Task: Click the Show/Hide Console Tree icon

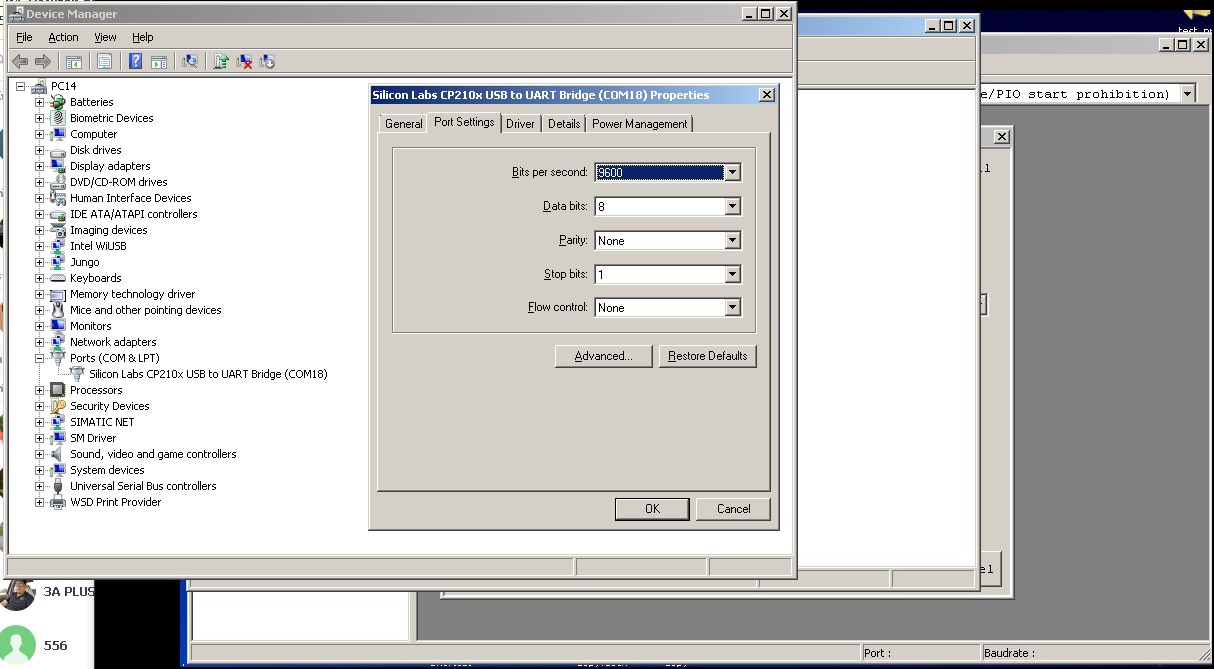Action: point(74,62)
